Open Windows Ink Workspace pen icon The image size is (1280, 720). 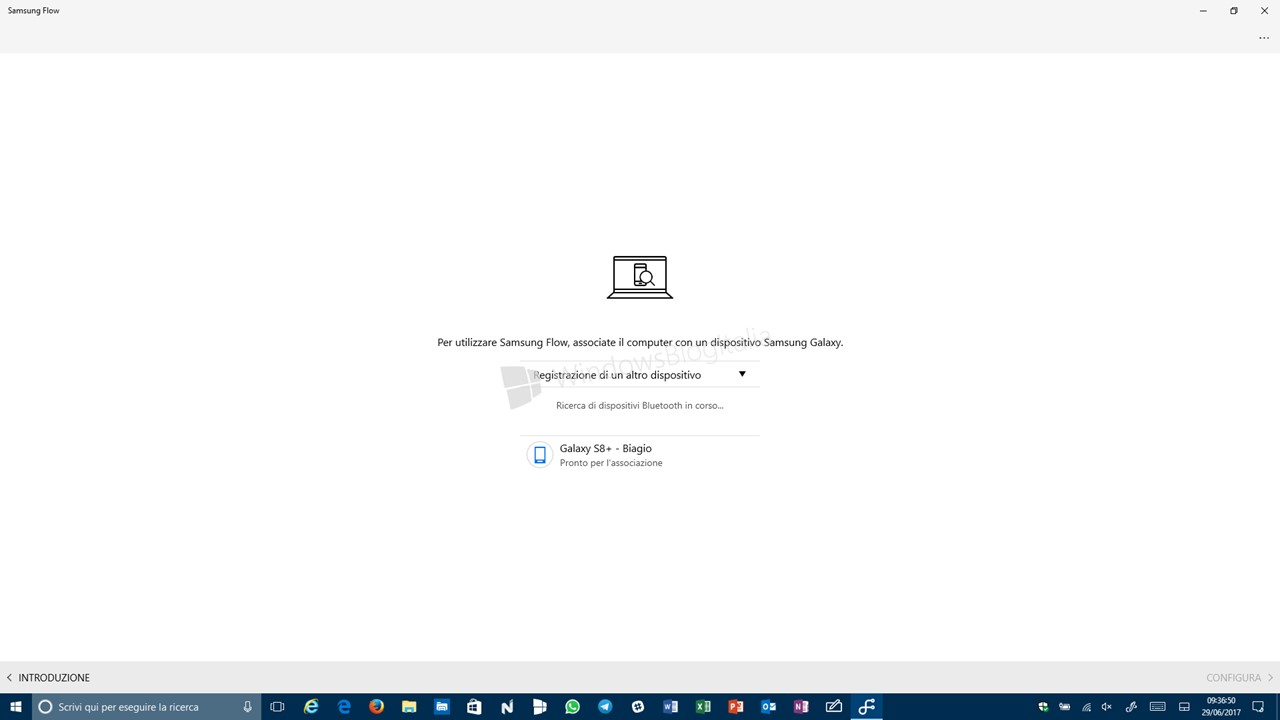[x=1131, y=706]
